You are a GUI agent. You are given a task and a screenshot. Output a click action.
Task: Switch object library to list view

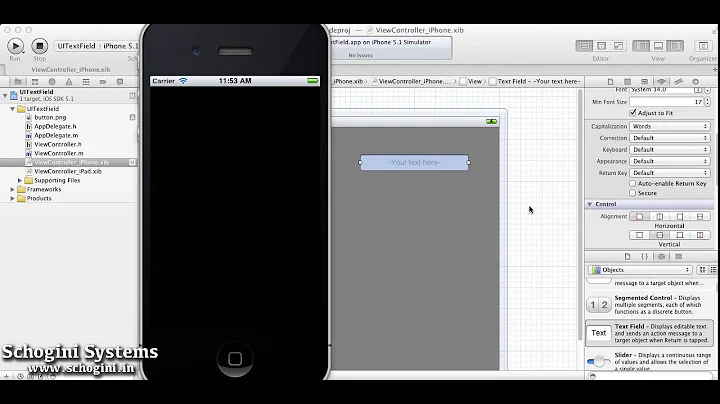pyautogui.click(x=713, y=270)
